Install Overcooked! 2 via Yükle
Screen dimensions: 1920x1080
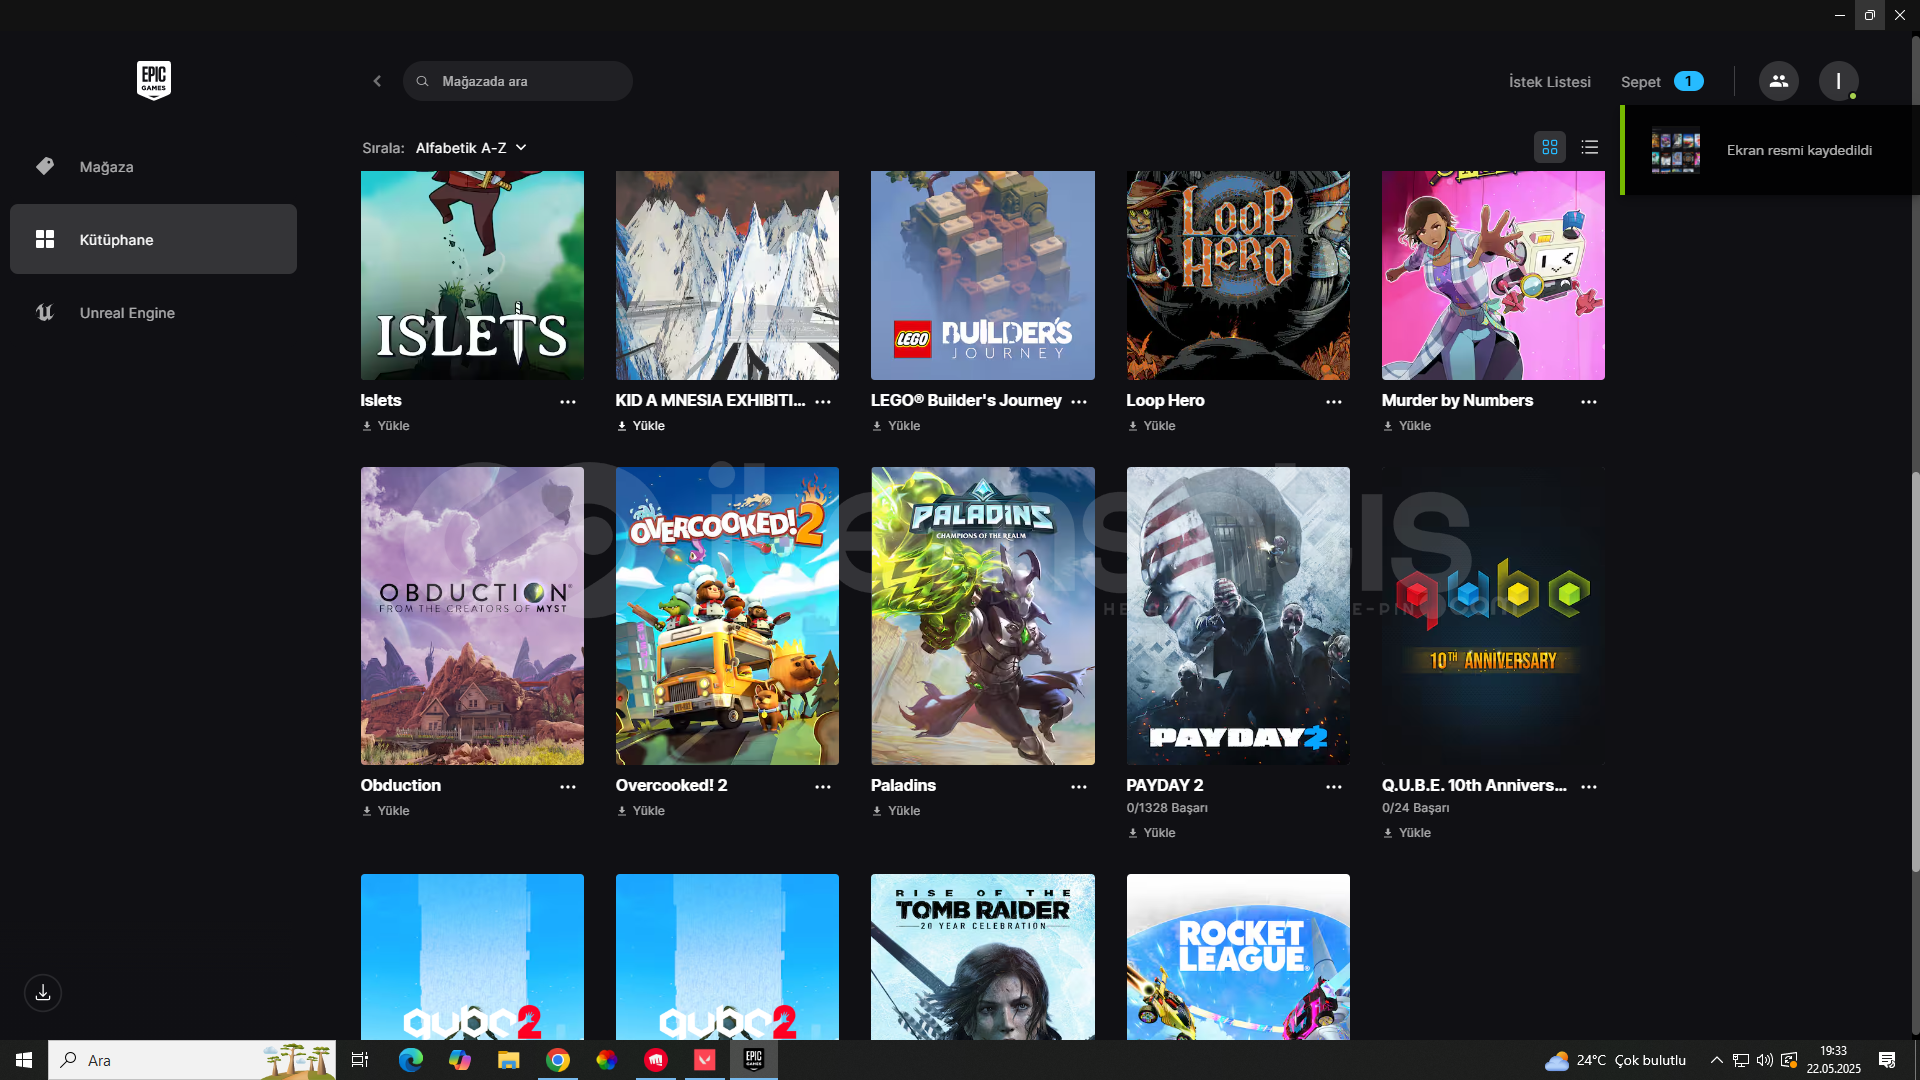[x=641, y=811]
